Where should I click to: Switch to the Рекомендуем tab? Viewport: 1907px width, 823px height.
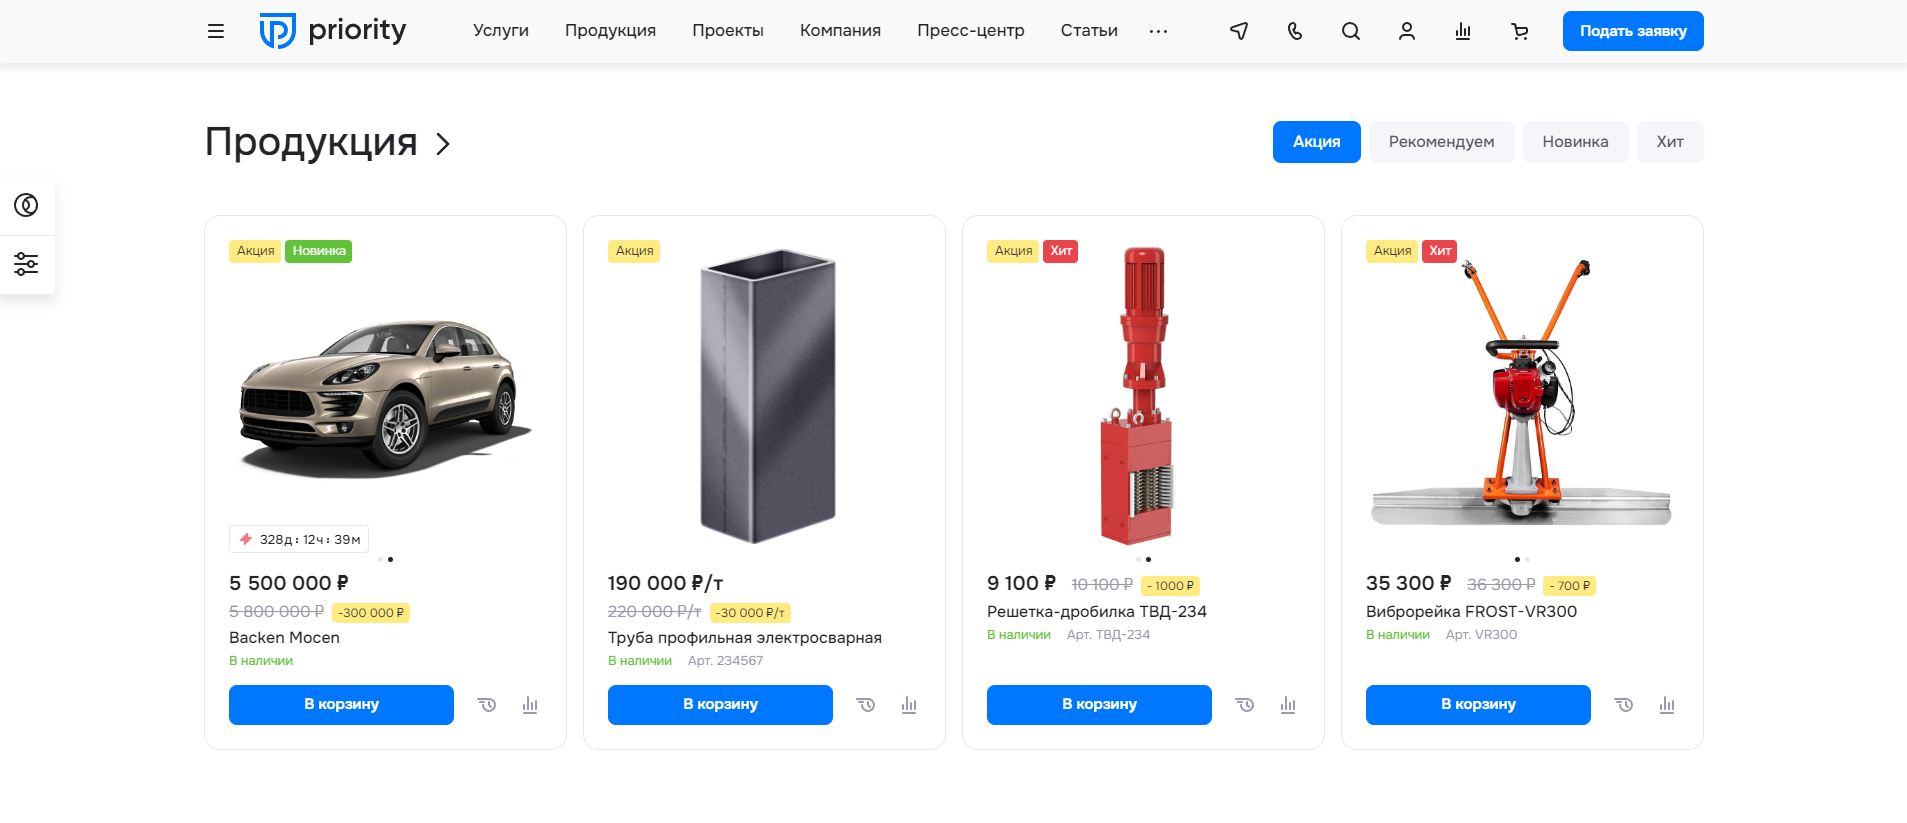[1441, 142]
